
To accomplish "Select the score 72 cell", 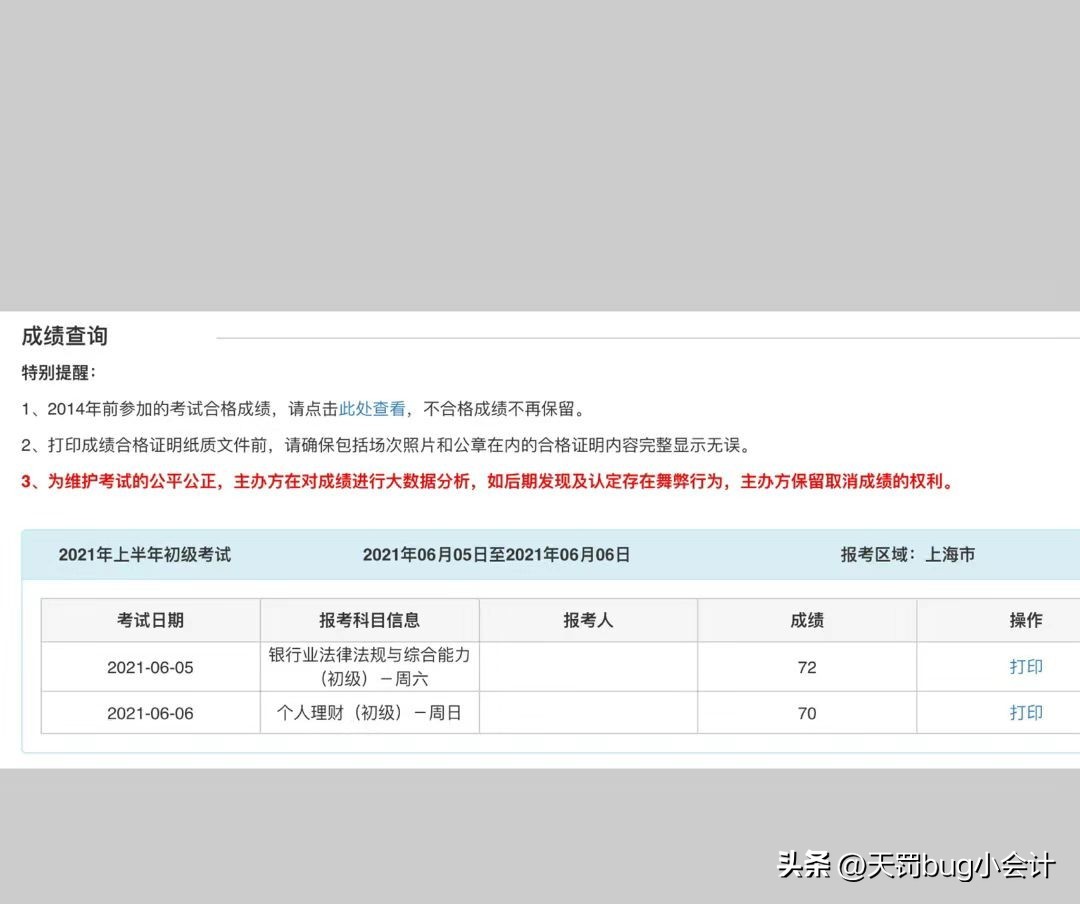I will click(806, 667).
